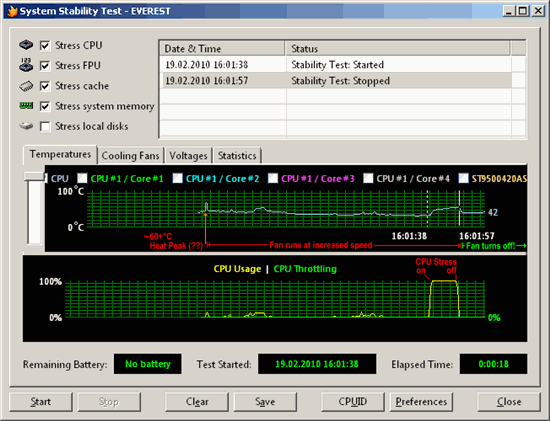Enable the Stress local disks checkbox
Image resolution: width=550 pixels, height=421 pixels.
click(45, 126)
